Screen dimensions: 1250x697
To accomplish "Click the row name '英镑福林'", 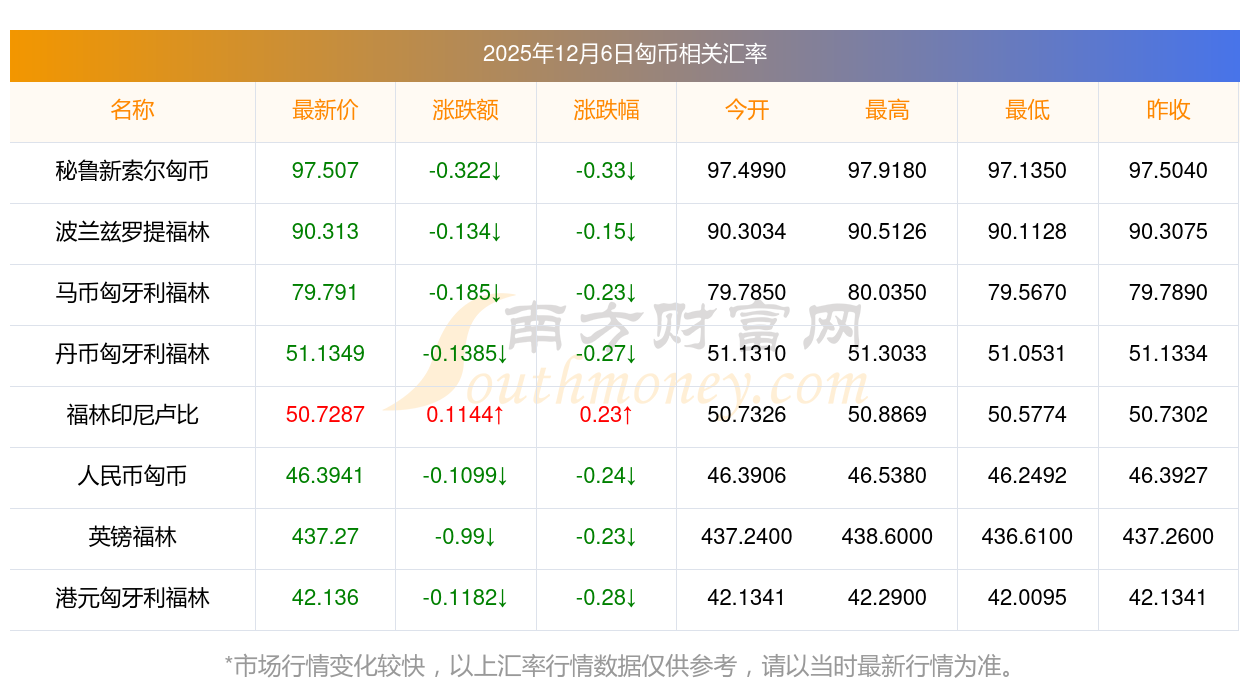I will tap(132, 537).
